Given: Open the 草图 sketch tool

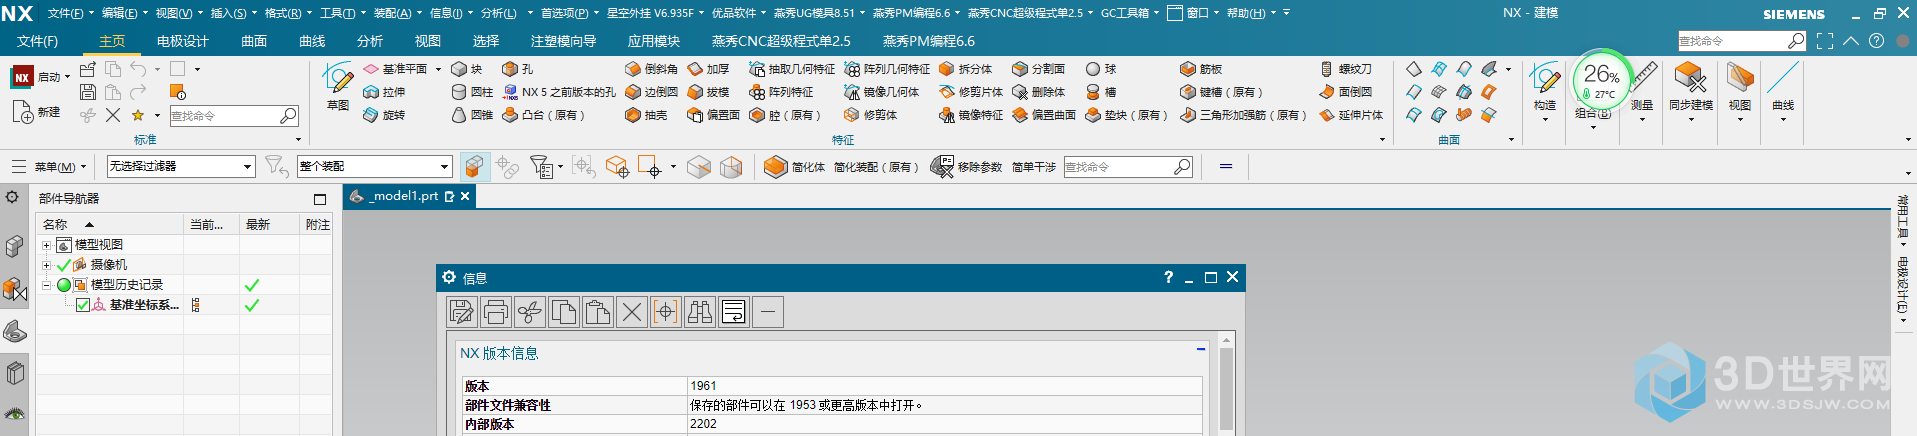Looking at the screenshot, I should [x=338, y=86].
